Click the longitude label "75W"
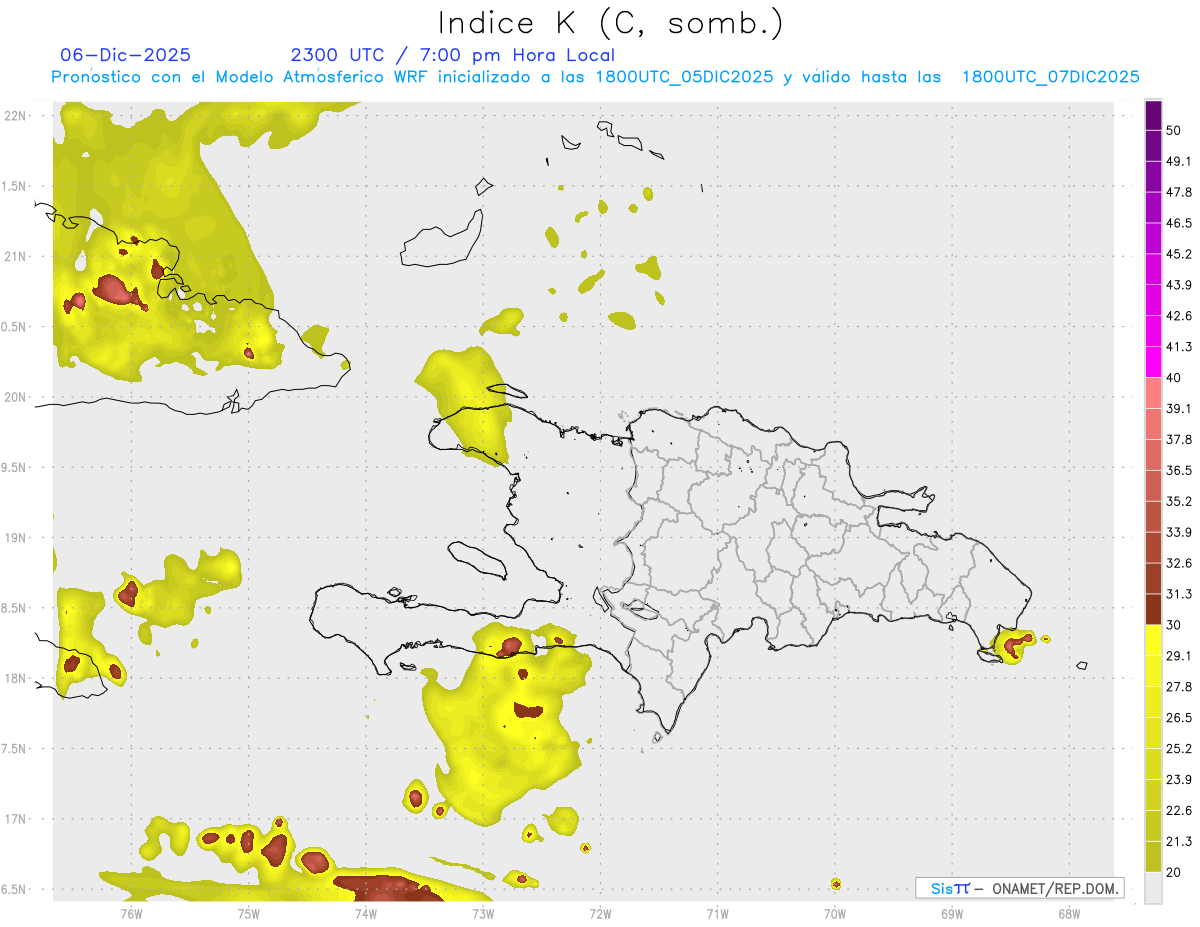The width and height of the screenshot is (1200, 927). [x=248, y=913]
